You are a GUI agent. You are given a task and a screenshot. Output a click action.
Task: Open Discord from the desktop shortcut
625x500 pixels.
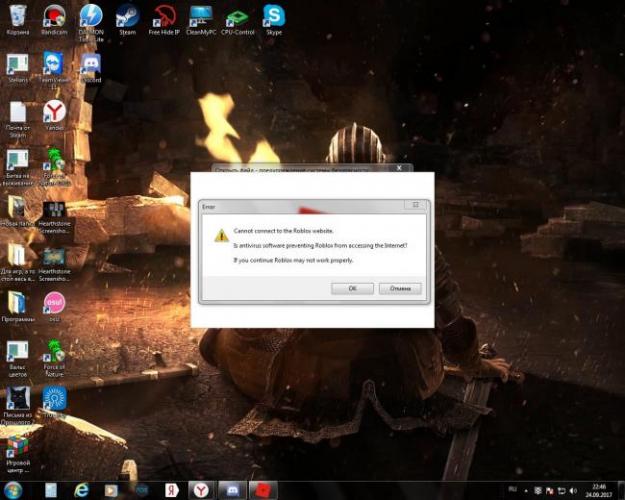coord(91,67)
